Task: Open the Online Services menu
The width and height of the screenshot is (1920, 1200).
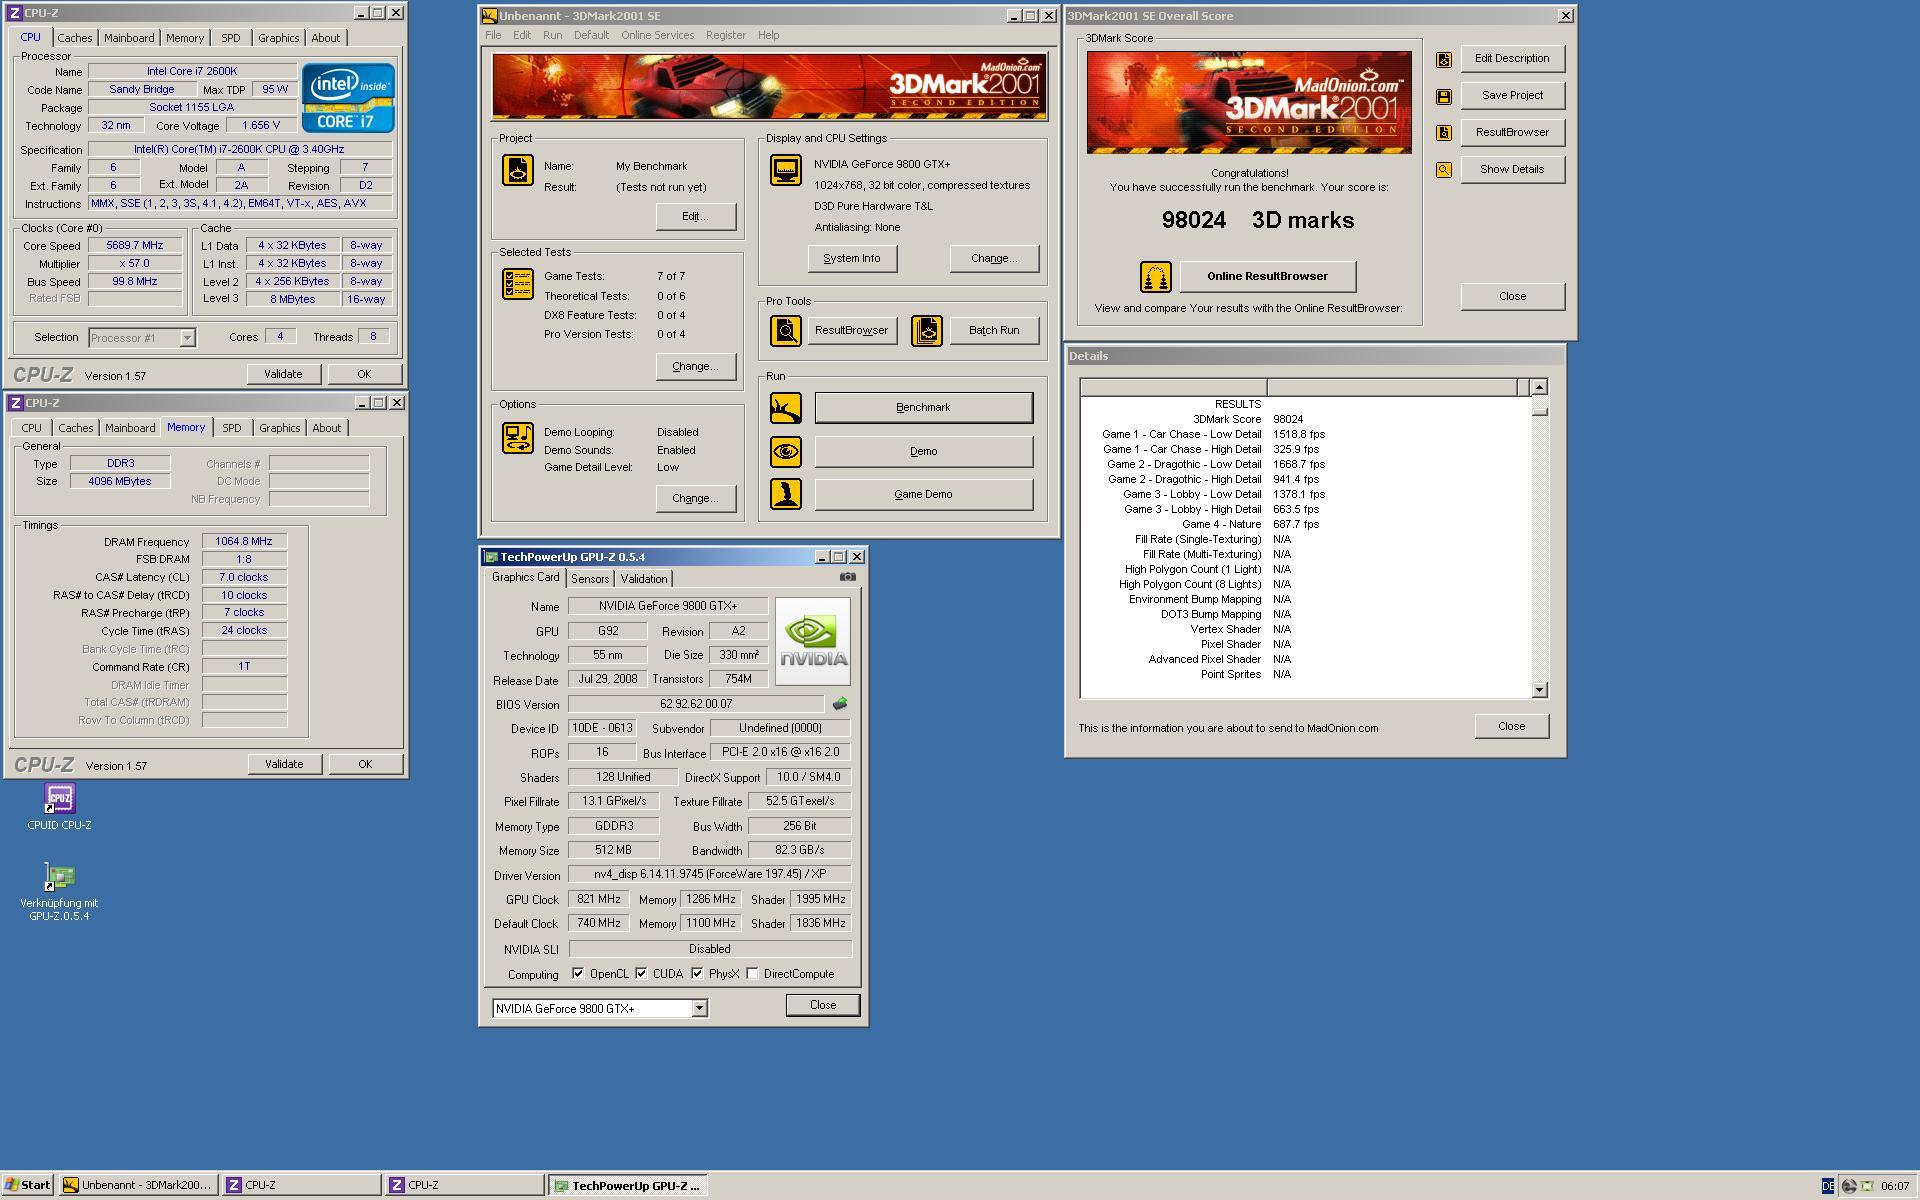Action: pyautogui.click(x=657, y=35)
